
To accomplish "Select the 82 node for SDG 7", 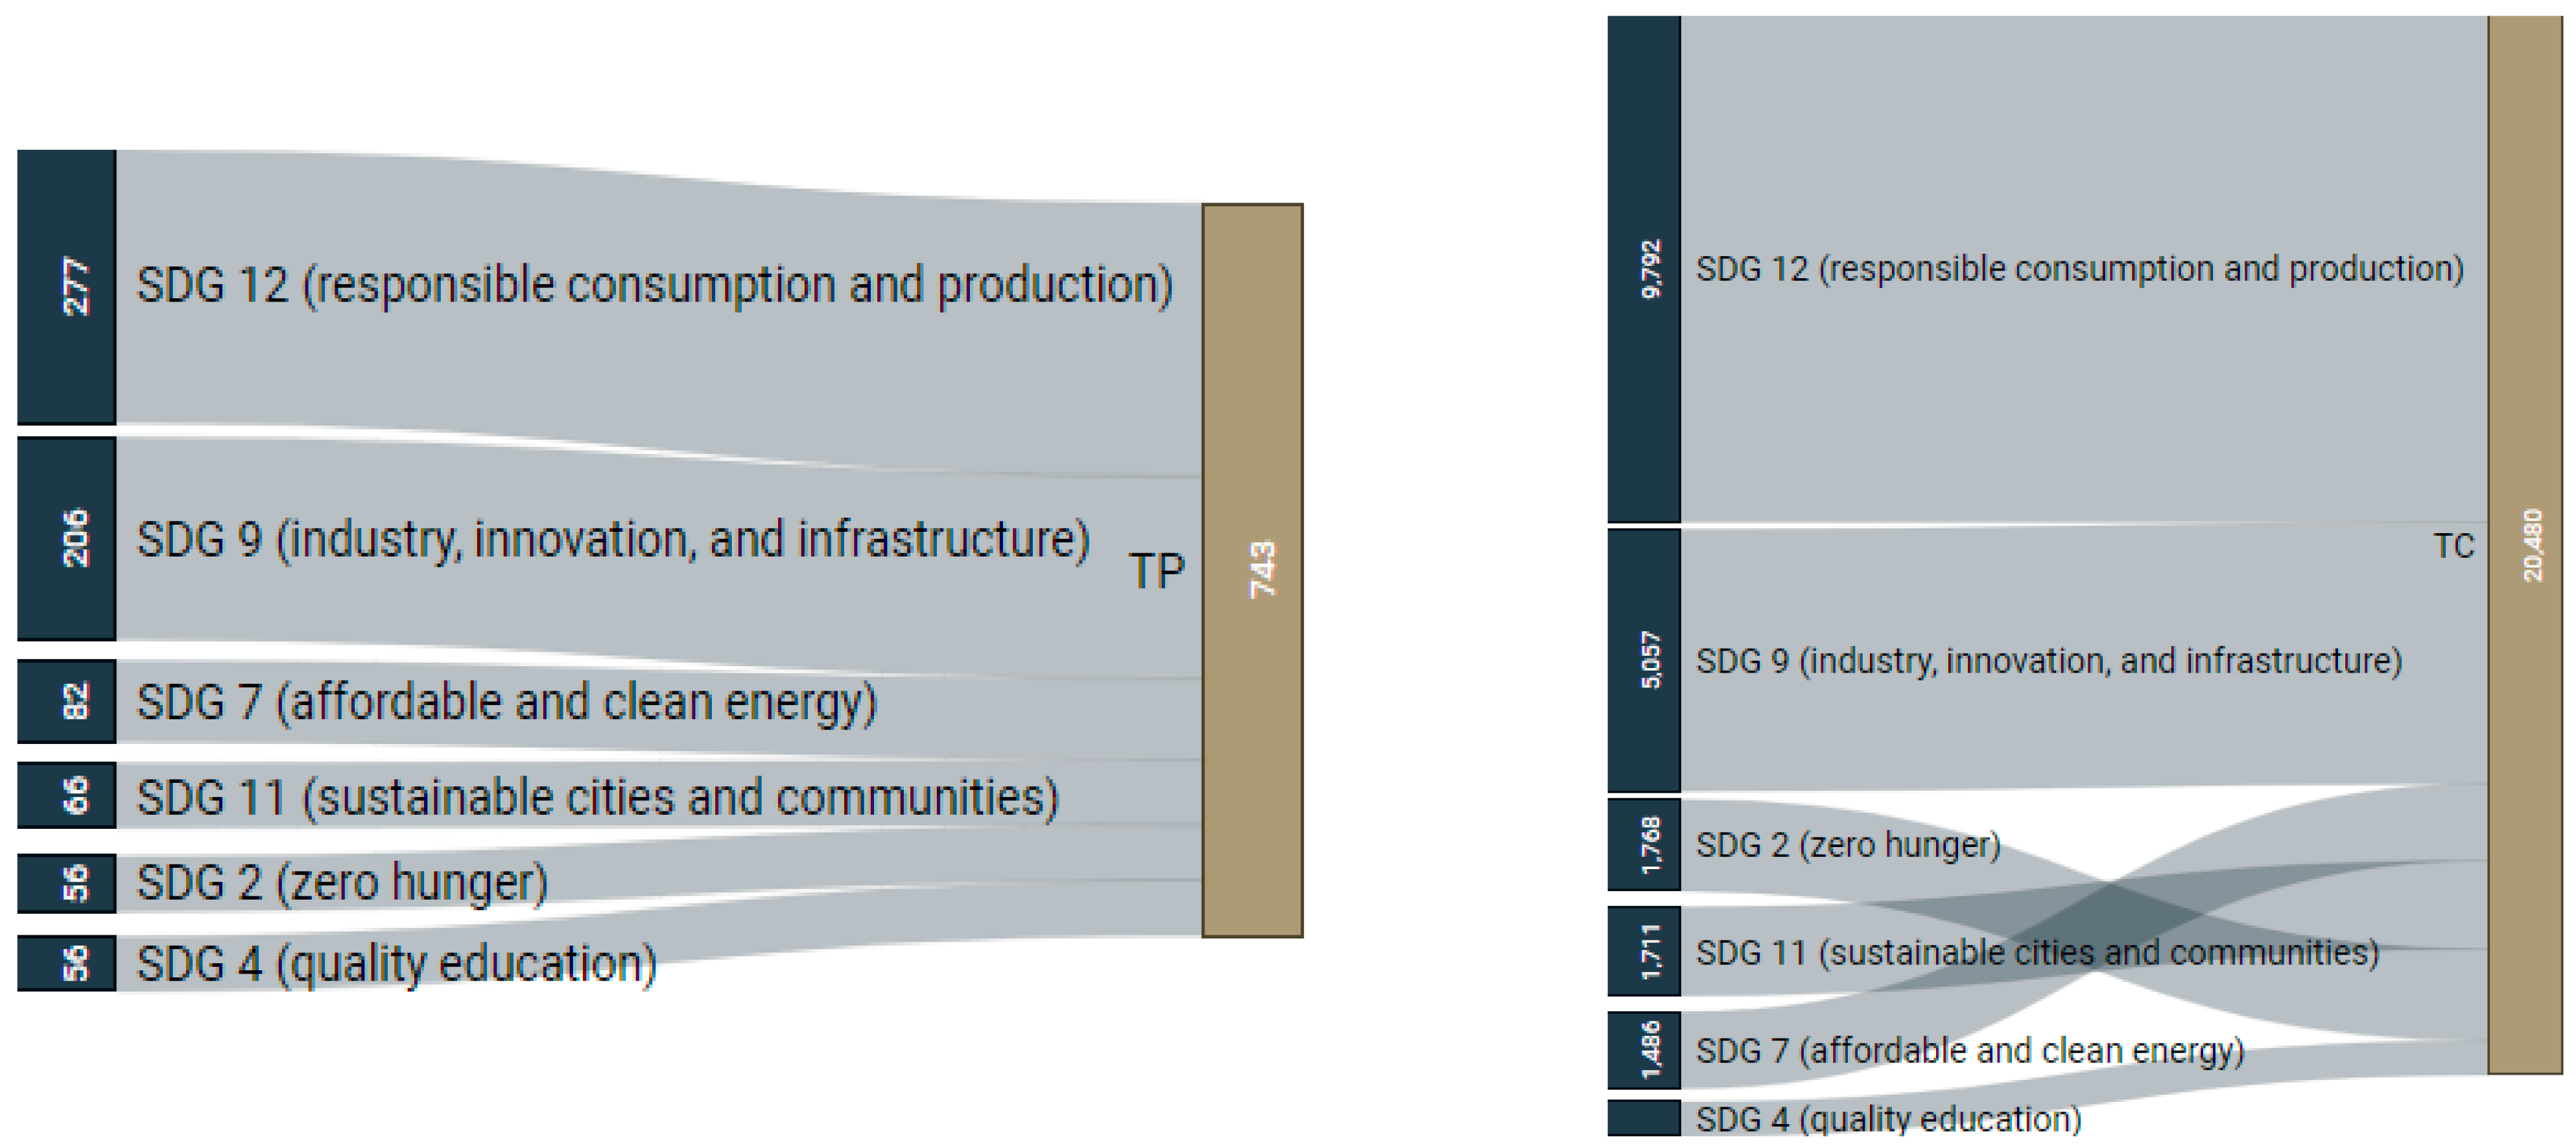I will pyautogui.click(x=66, y=701).
